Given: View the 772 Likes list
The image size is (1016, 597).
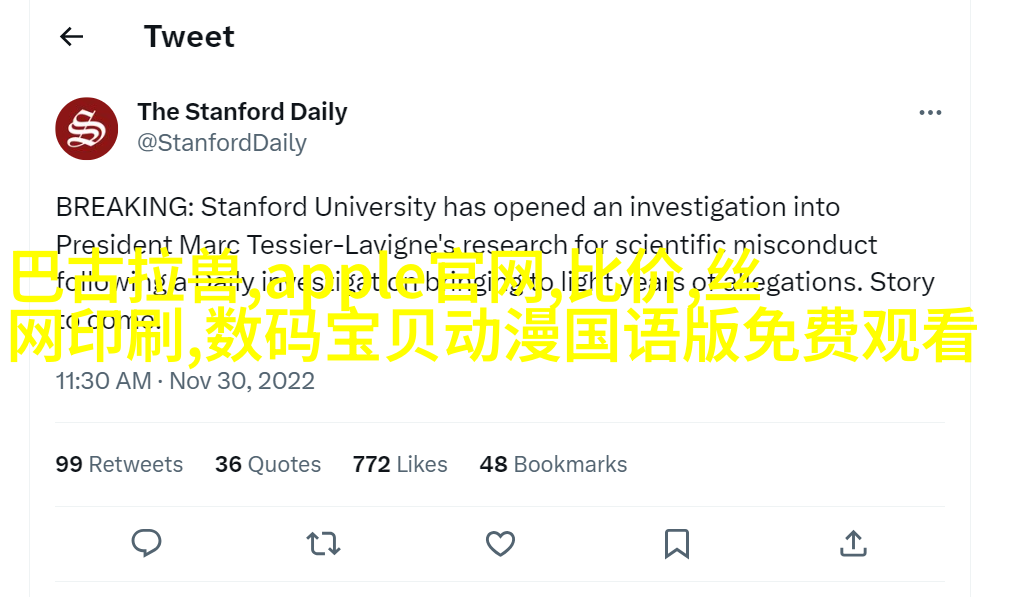Looking at the screenshot, I should tap(400, 464).
